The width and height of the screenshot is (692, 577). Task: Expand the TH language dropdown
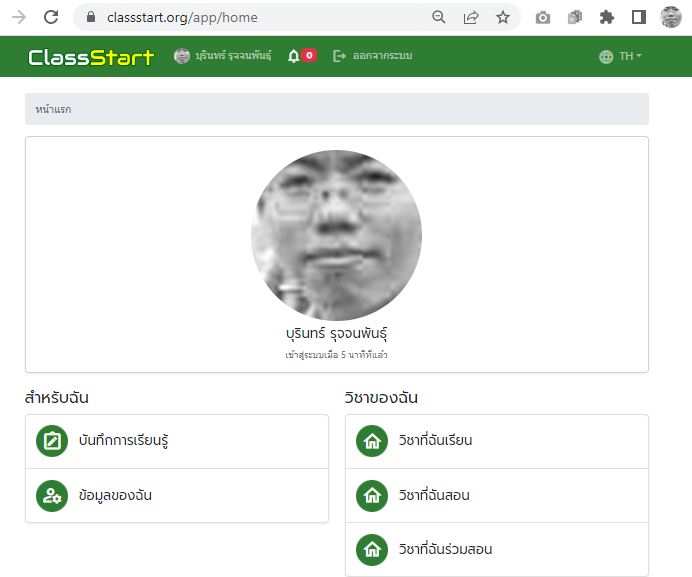tap(631, 56)
